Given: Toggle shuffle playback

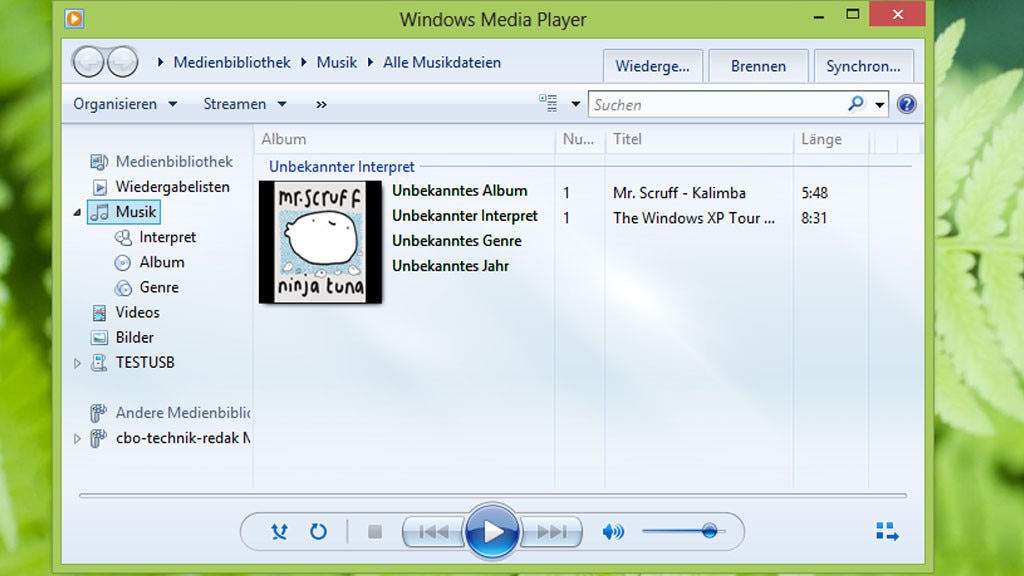Looking at the screenshot, I should (279, 531).
